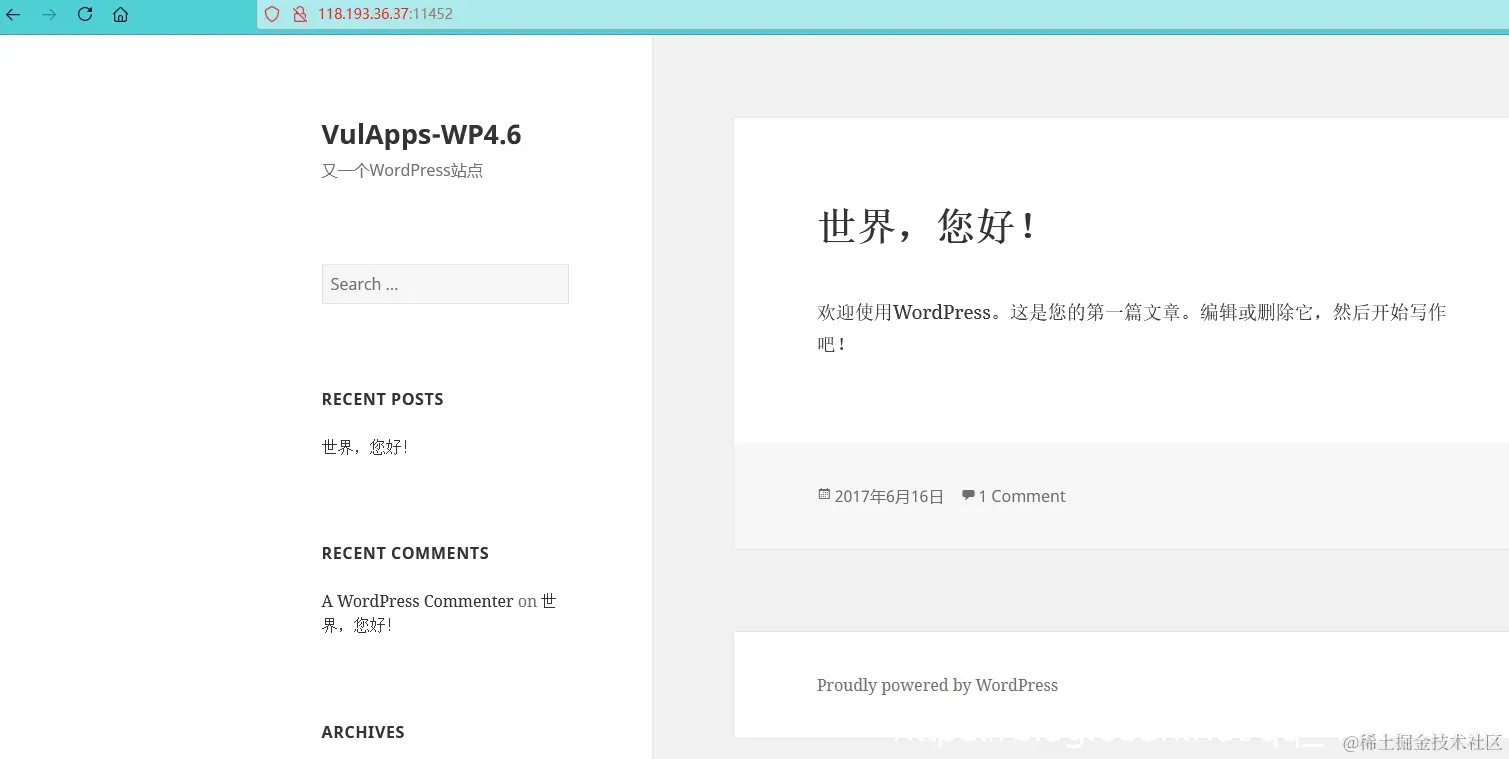The height and width of the screenshot is (759, 1509).
Task: Open A WordPress Commenter link
Action: click(418, 601)
